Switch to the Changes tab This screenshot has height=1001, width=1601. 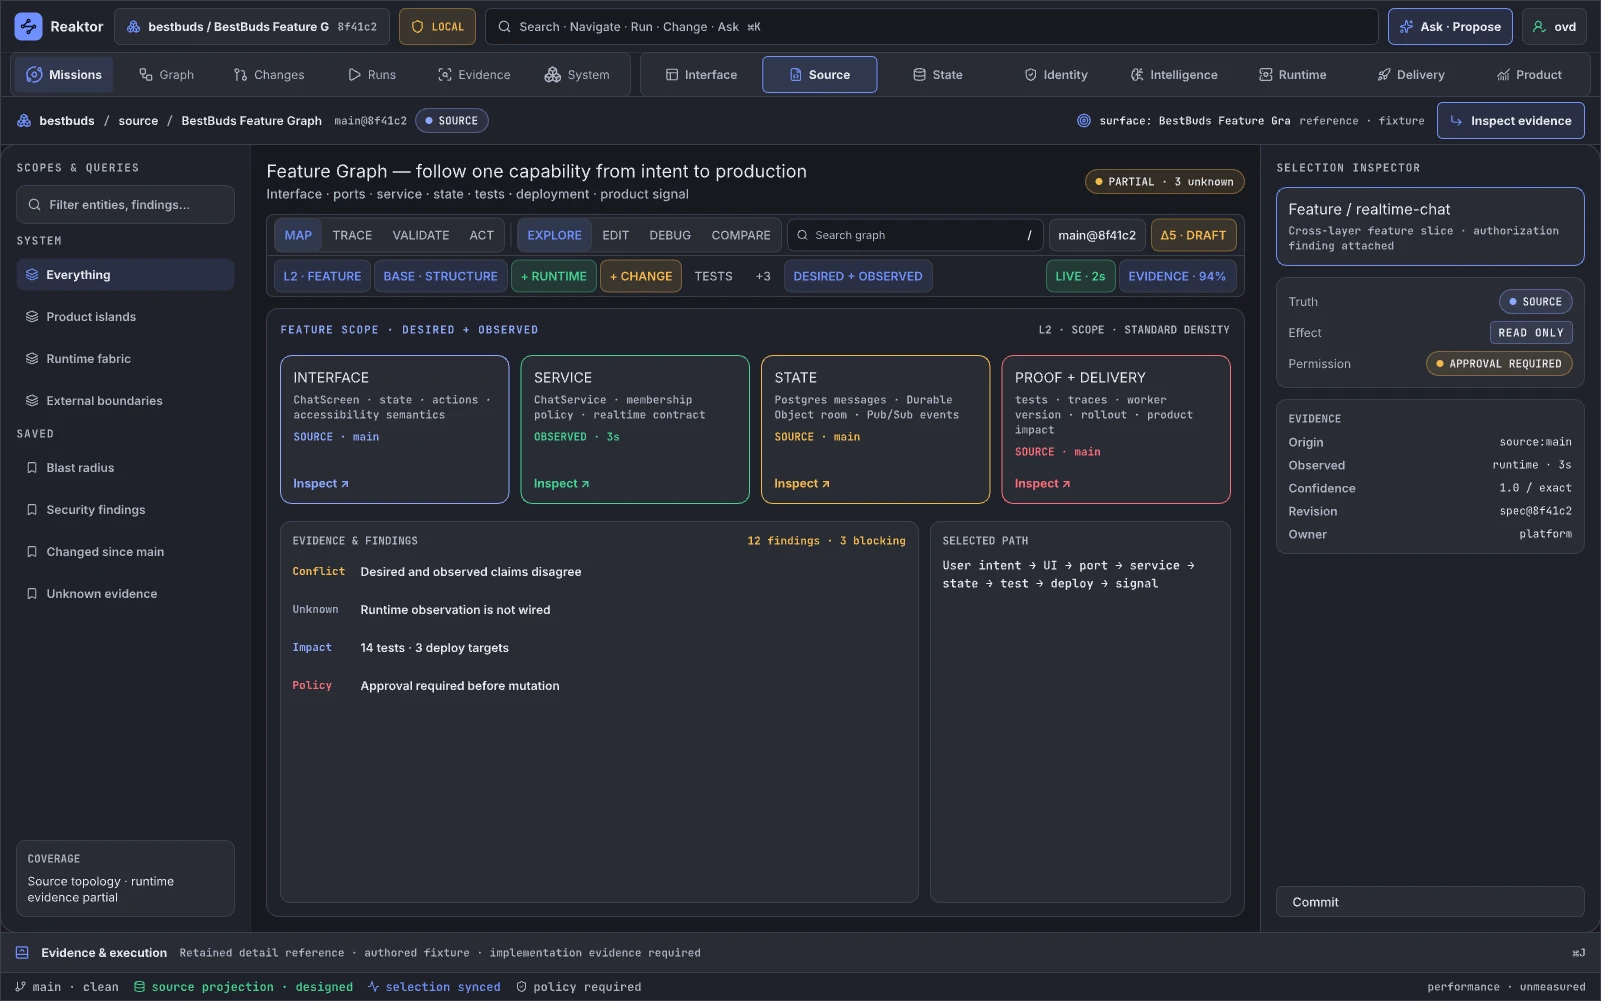269,75
